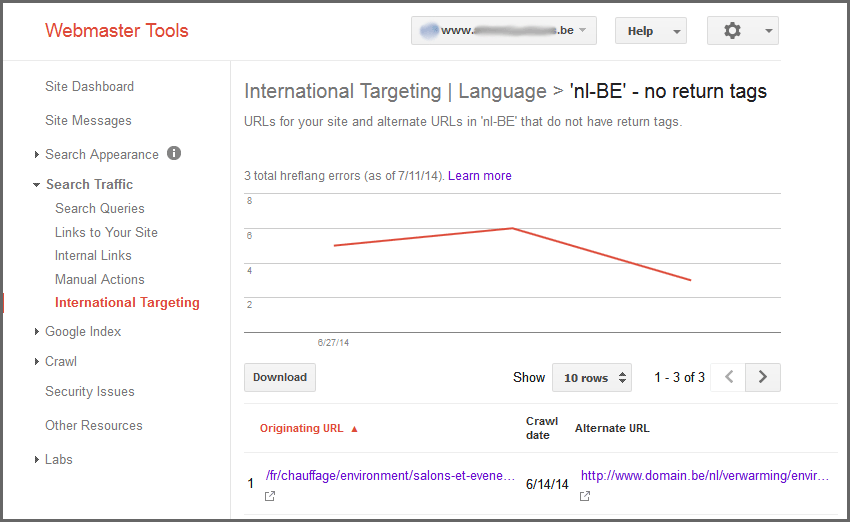Open the /fr/chauffage originating URL link
Image resolution: width=850 pixels, height=522 pixels.
[x=390, y=475]
